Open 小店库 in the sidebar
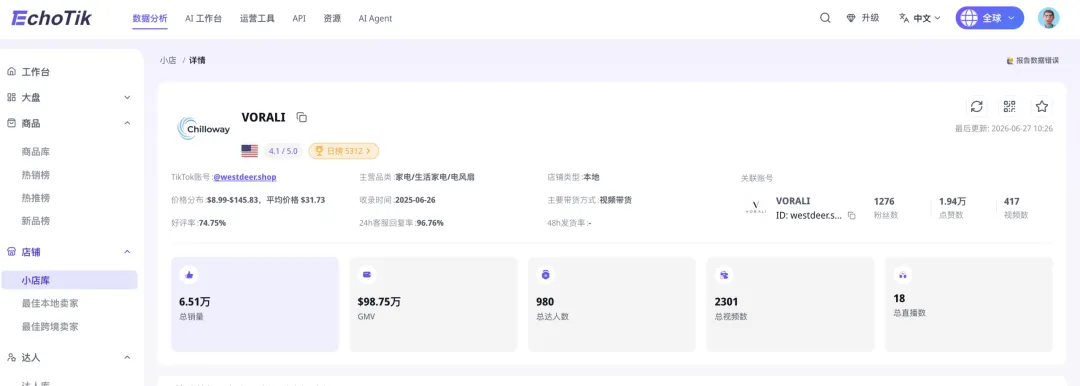1080x386 pixels. tap(69, 281)
